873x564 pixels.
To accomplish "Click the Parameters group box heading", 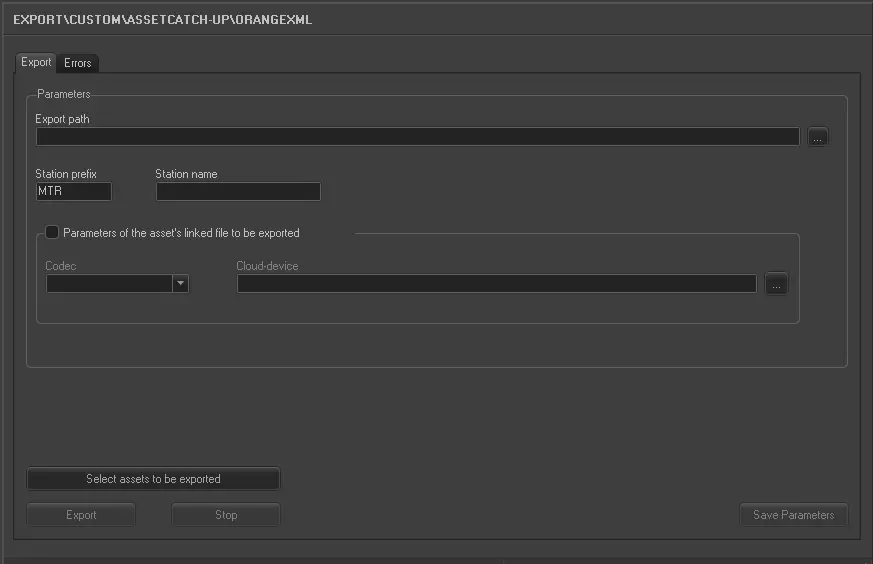I will pyautogui.click(x=63, y=95).
